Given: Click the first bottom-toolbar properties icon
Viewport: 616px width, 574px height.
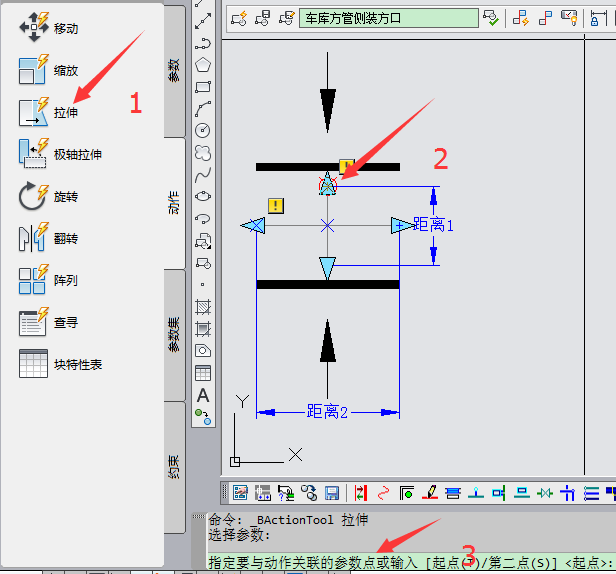Looking at the screenshot, I should (x=240, y=493).
